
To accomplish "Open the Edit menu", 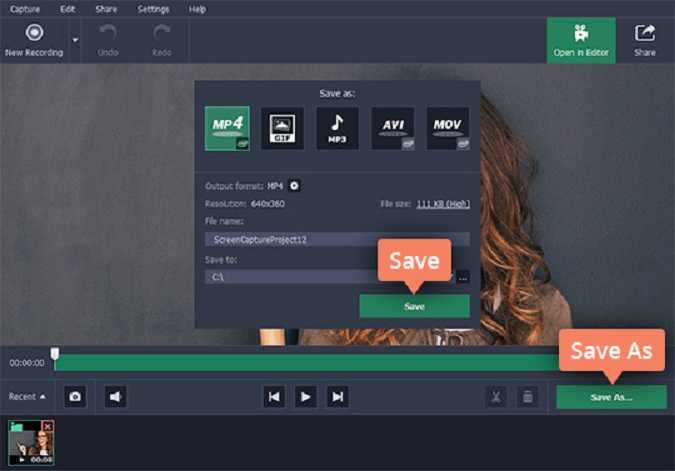I will pos(67,9).
